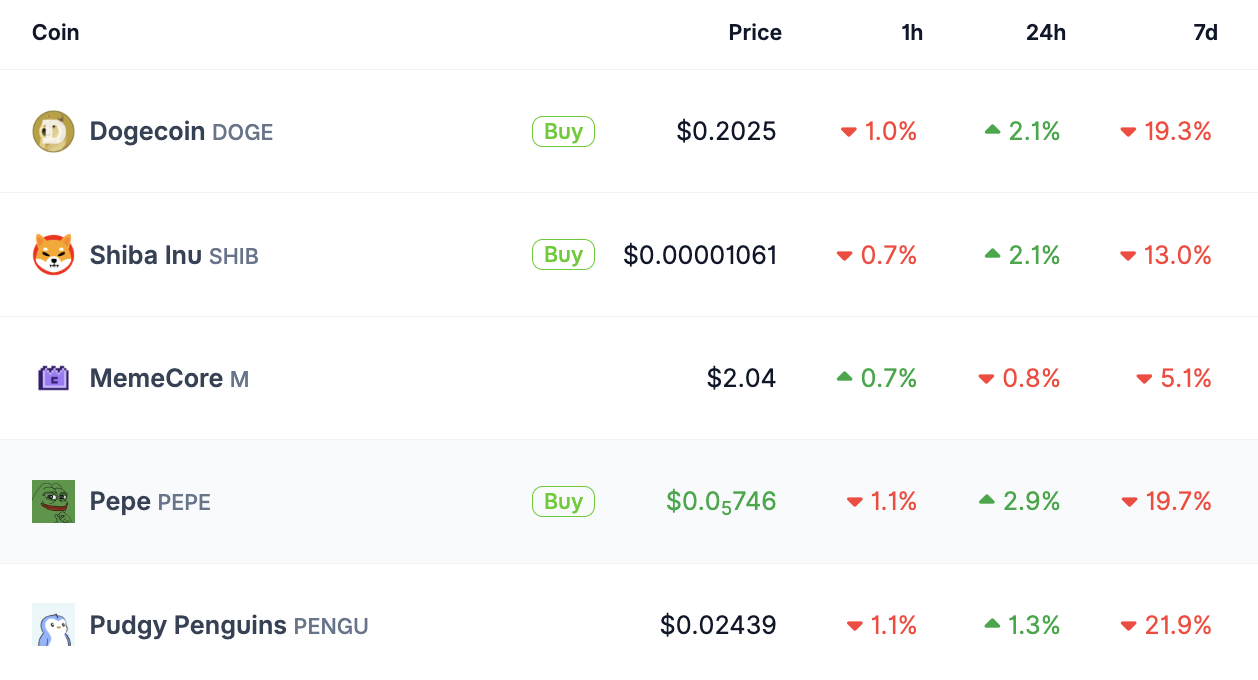Open the Pudgy Penguins coin name link
The height and width of the screenshot is (680, 1258).
pos(188,625)
